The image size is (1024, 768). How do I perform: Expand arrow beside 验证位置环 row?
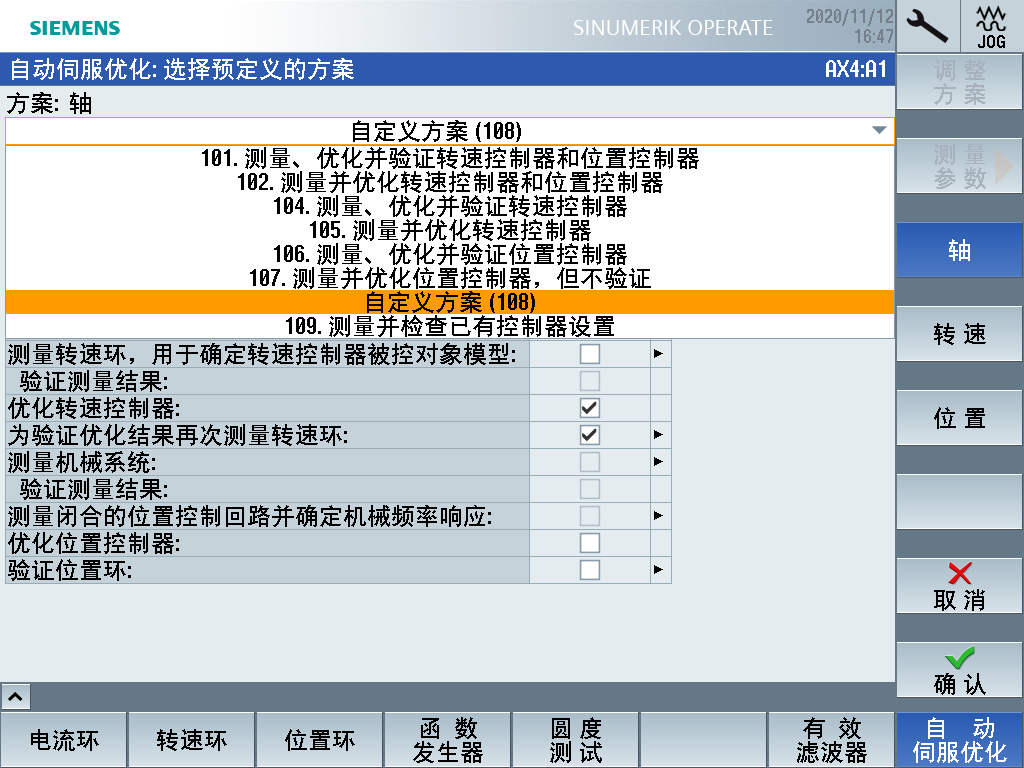[659, 570]
